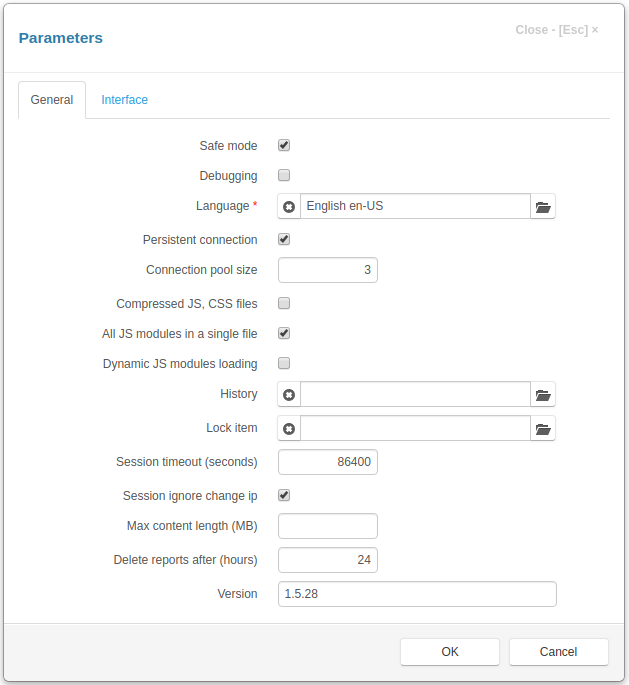
Task: Focus the Connection pool size field
Action: [x=328, y=270]
